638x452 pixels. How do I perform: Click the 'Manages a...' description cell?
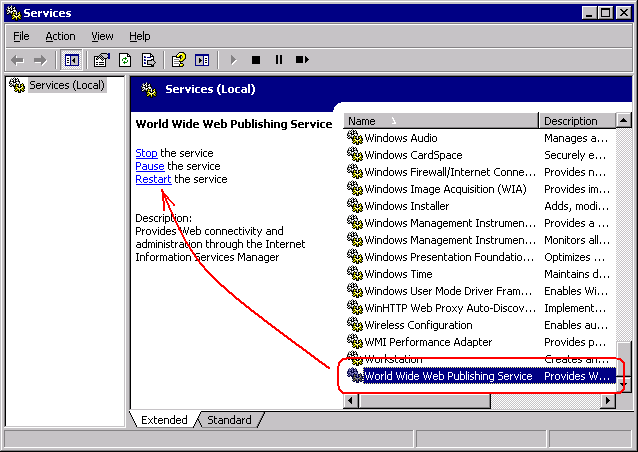click(576, 138)
